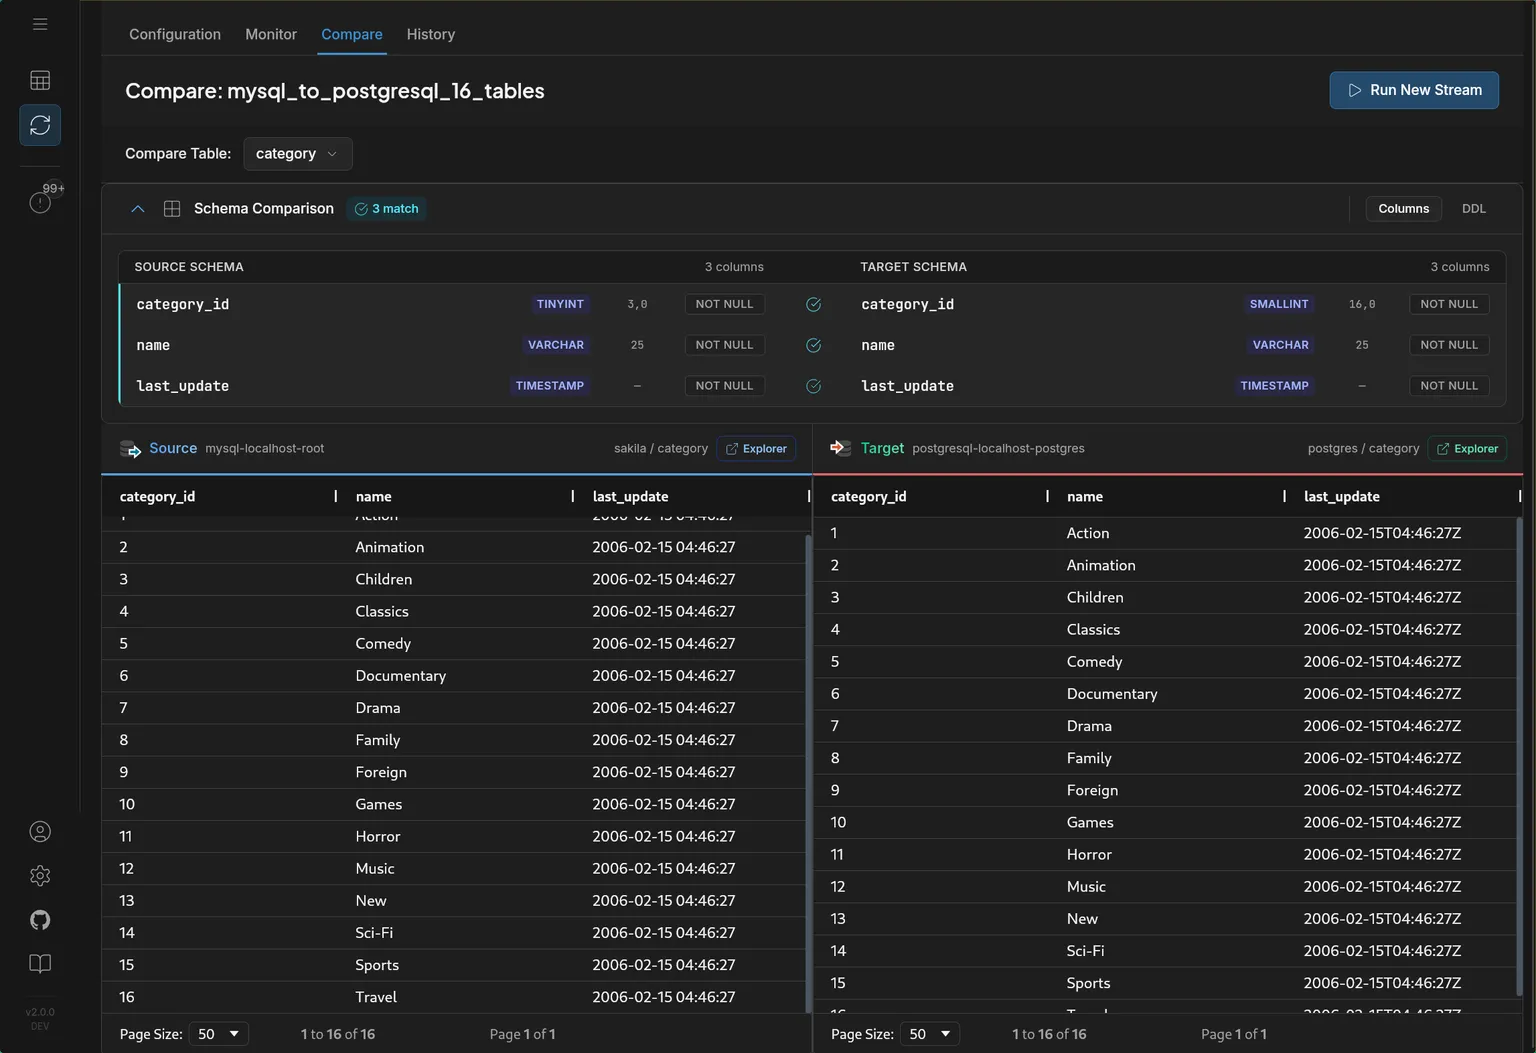The width and height of the screenshot is (1536, 1053).
Task: Click the 3 match badge
Action: (x=387, y=209)
